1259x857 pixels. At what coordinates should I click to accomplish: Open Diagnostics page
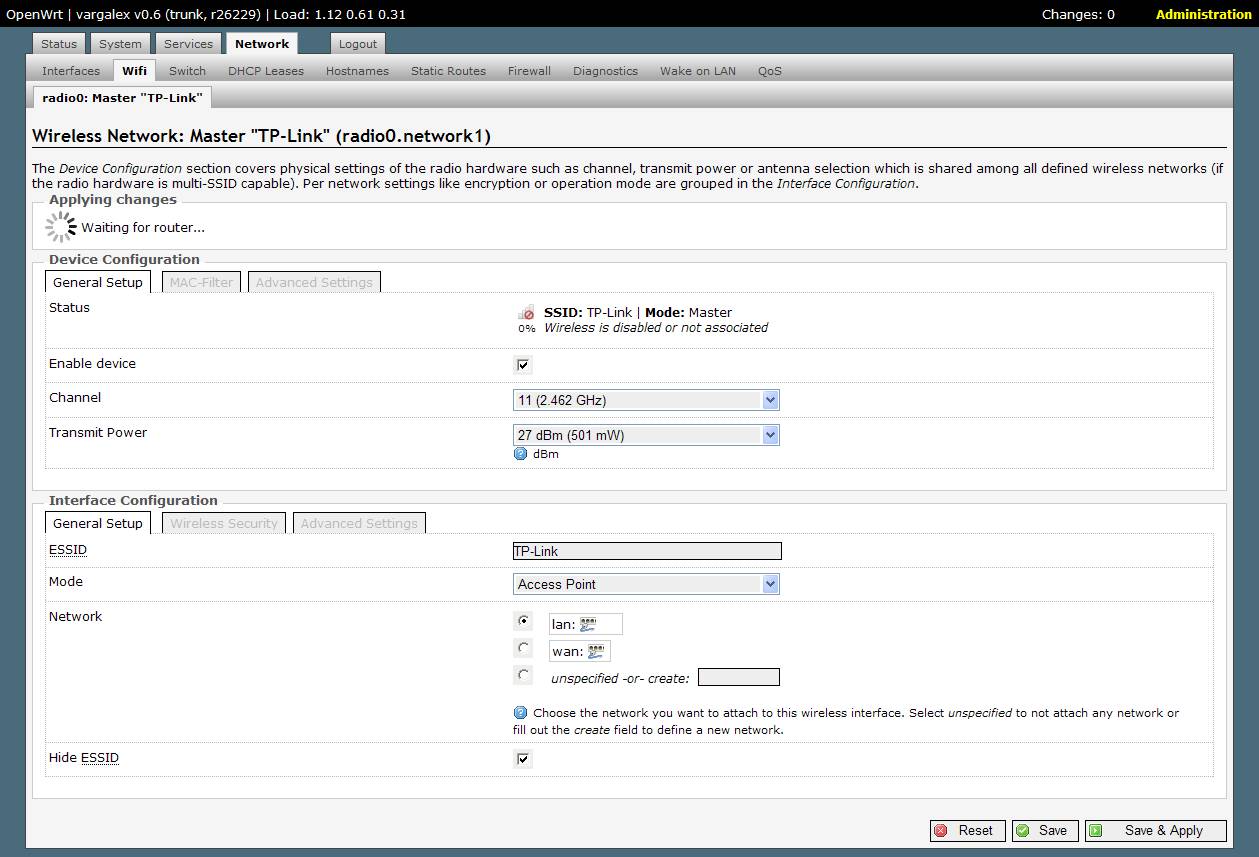tap(605, 71)
